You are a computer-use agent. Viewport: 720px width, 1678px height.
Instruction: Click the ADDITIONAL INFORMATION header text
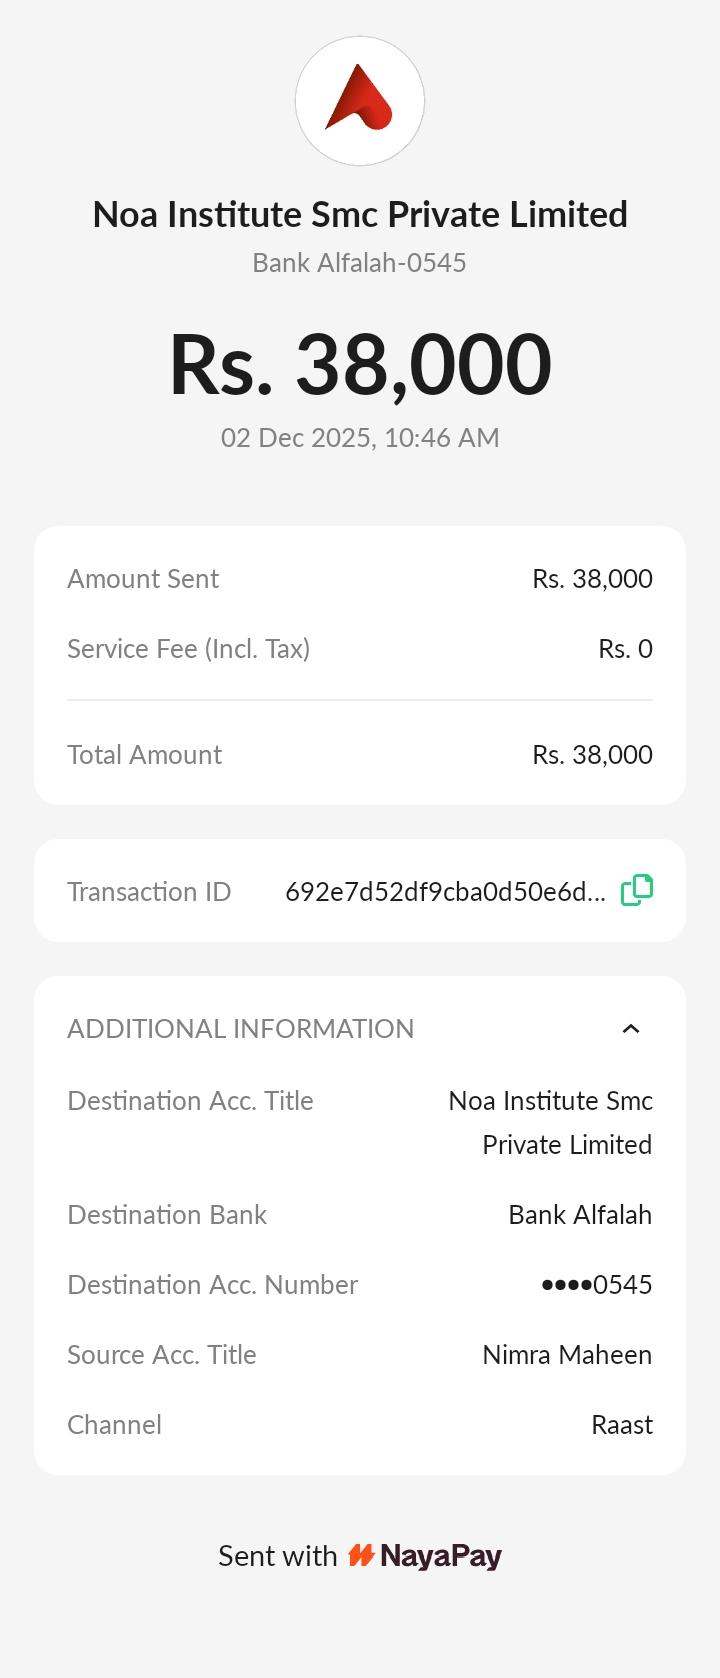(x=240, y=1029)
